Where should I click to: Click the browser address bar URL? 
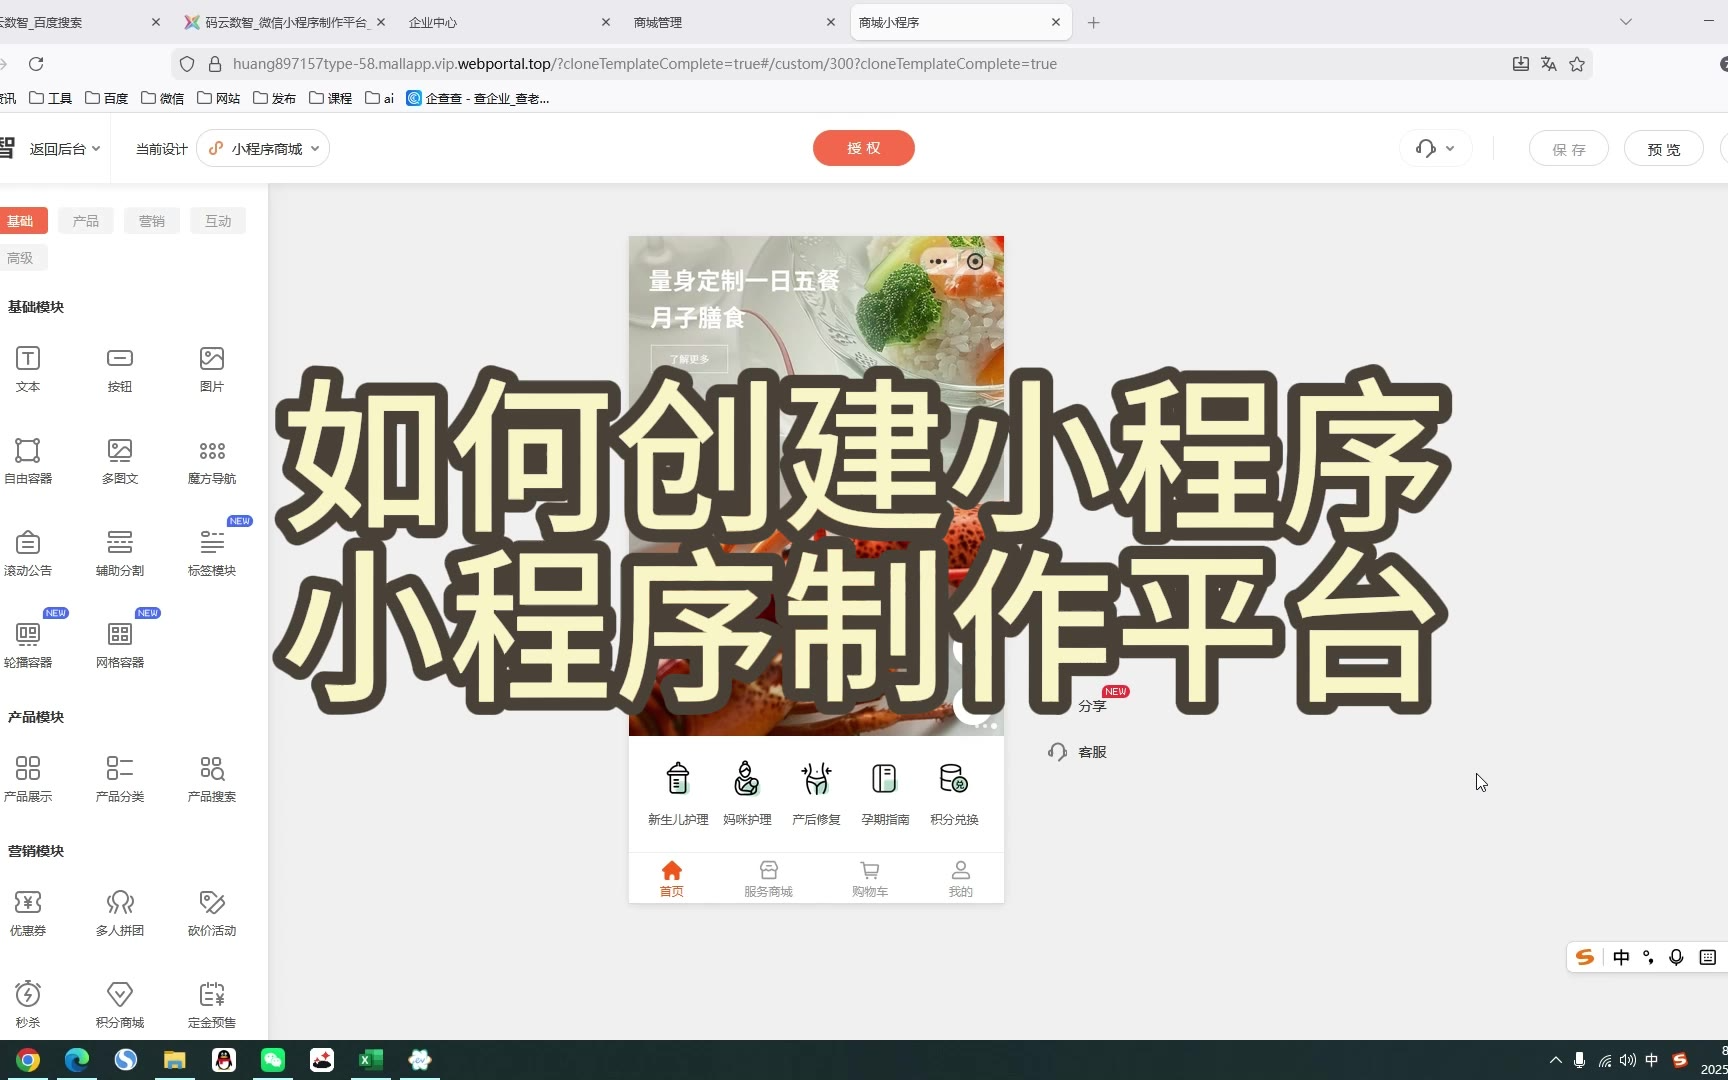[645, 64]
